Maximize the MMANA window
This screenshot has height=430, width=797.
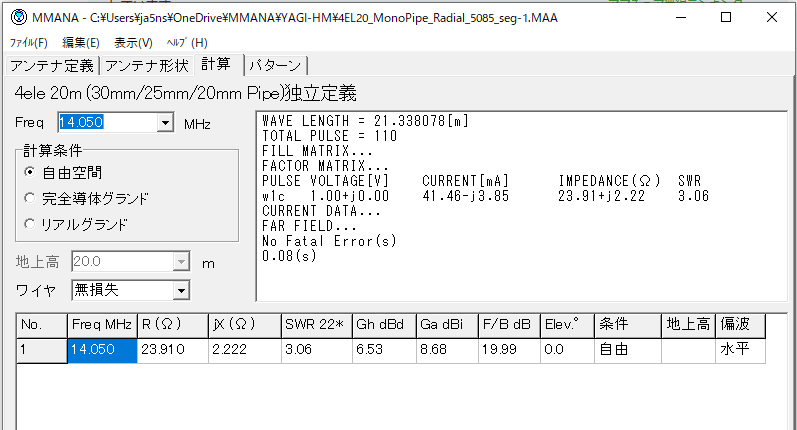(x=726, y=17)
